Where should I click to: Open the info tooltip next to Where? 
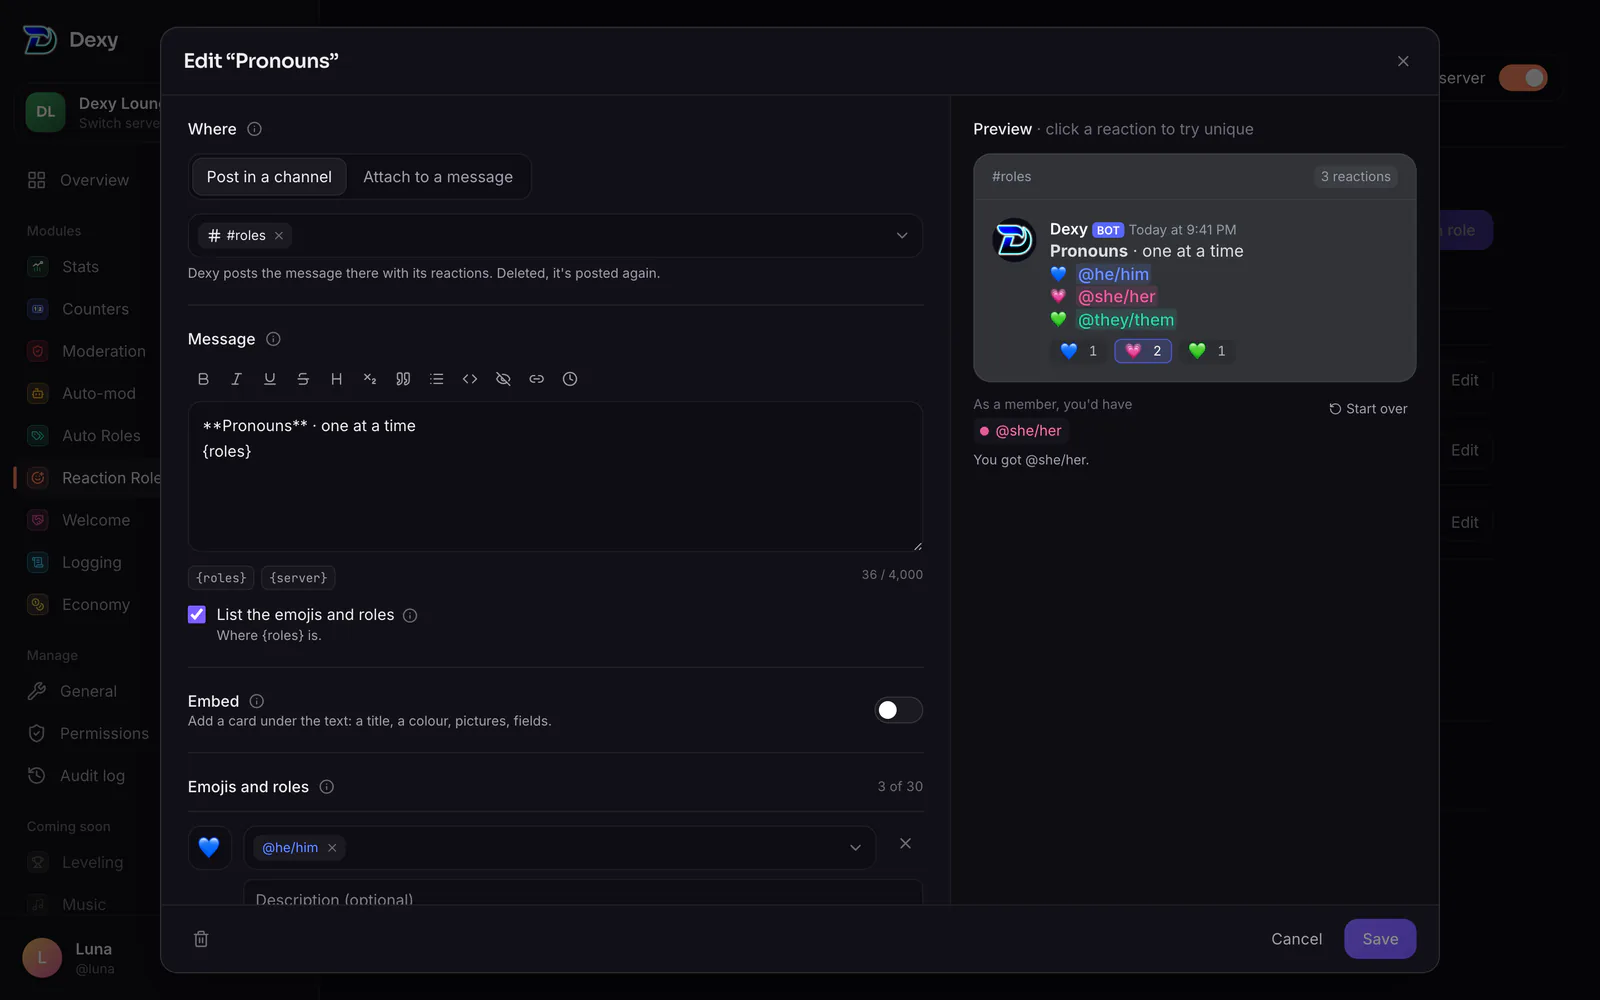coord(254,129)
